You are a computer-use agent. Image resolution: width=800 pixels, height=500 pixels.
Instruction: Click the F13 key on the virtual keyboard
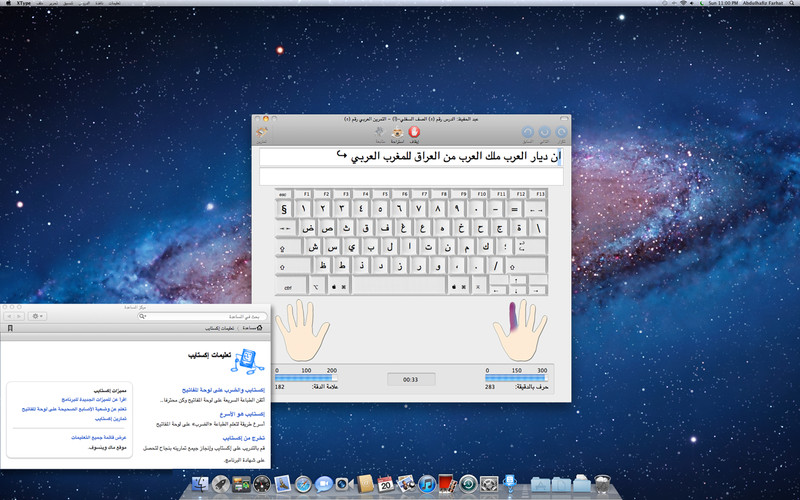[540, 194]
